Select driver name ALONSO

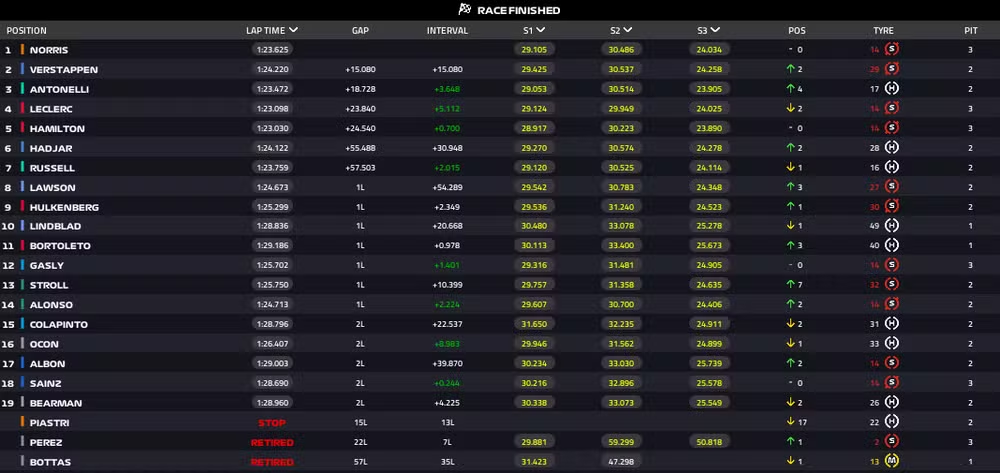51,305
